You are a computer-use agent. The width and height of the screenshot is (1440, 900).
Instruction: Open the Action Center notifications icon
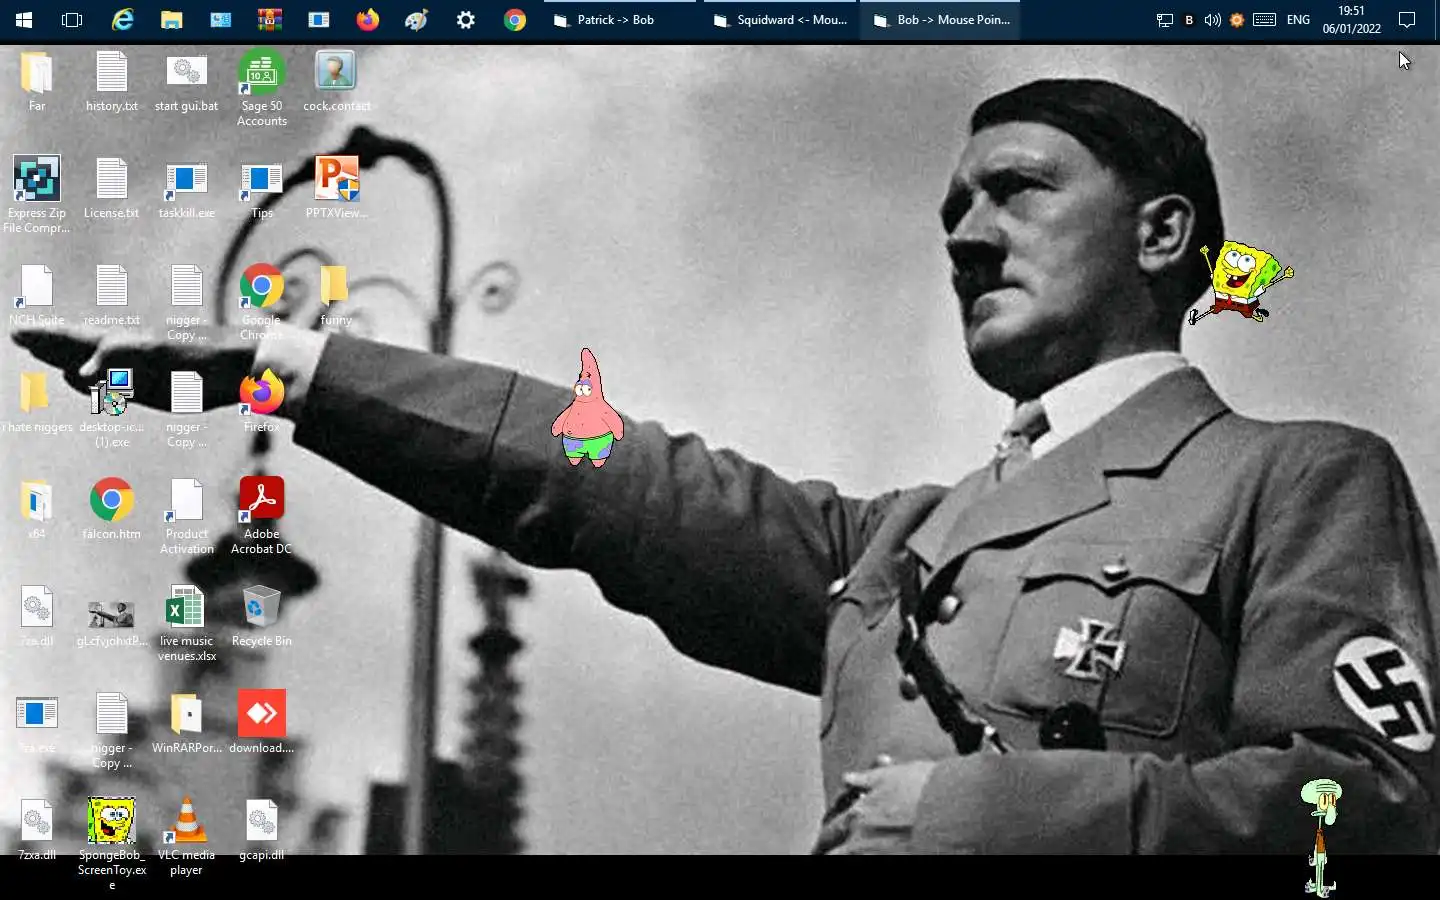coord(1406,19)
